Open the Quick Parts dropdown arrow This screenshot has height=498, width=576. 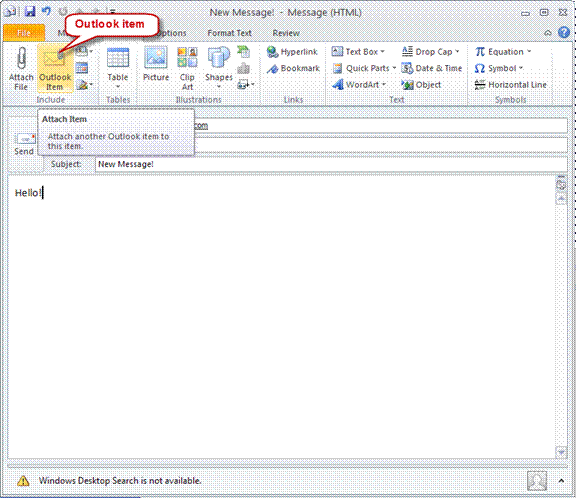point(394,68)
